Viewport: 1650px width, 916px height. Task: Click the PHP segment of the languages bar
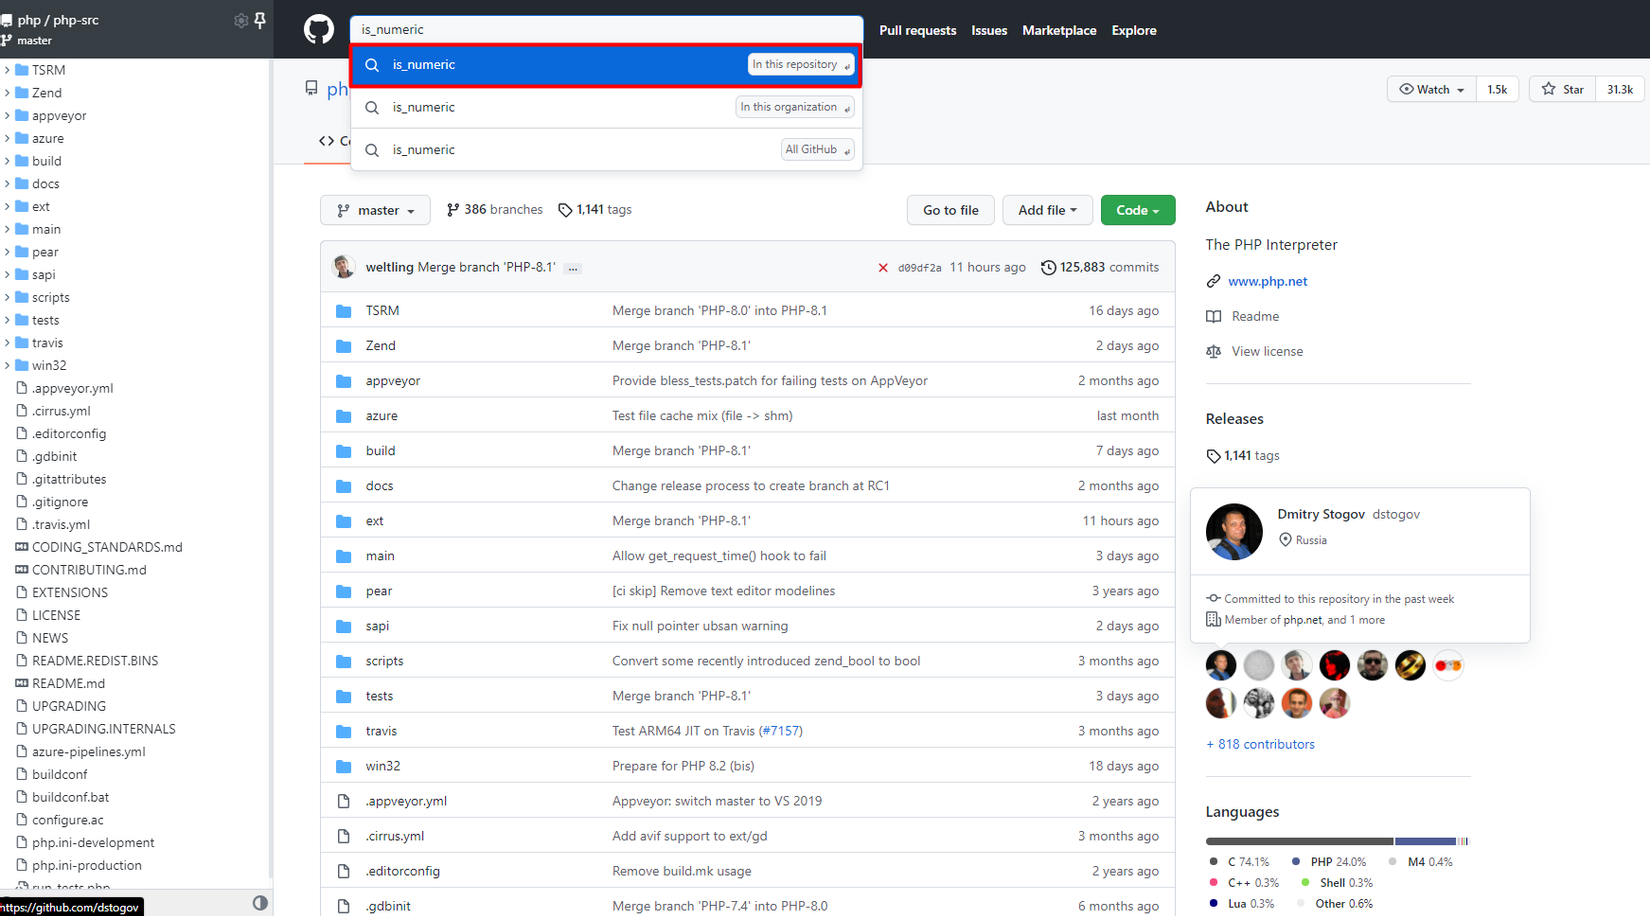pyautogui.click(x=1425, y=841)
